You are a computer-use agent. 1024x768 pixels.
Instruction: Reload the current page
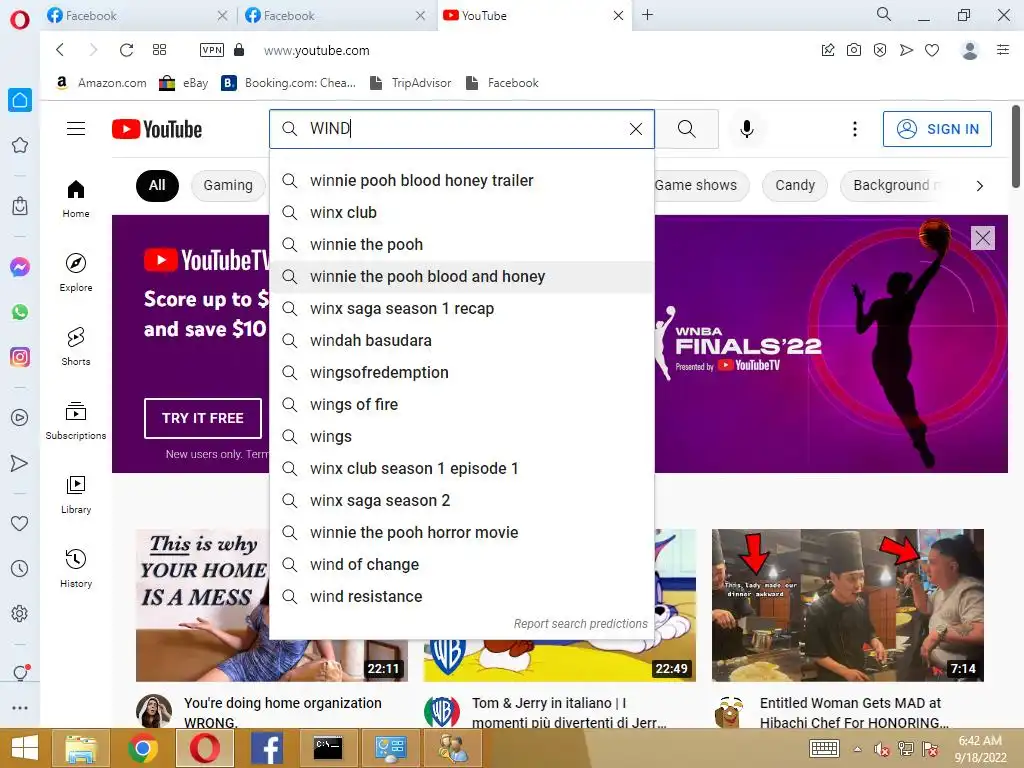(x=127, y=50)
